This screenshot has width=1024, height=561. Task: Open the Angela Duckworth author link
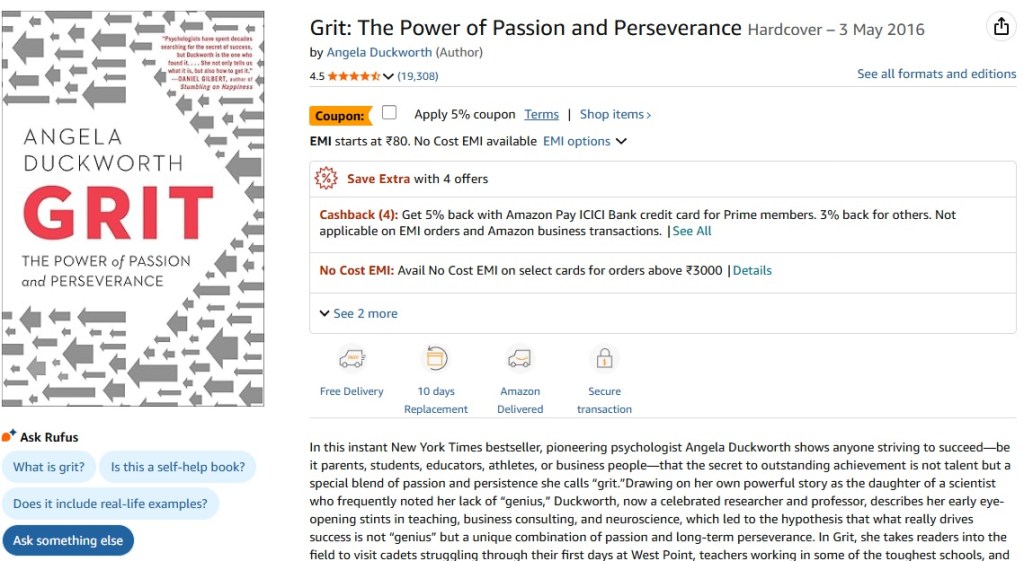click(379, 52)
